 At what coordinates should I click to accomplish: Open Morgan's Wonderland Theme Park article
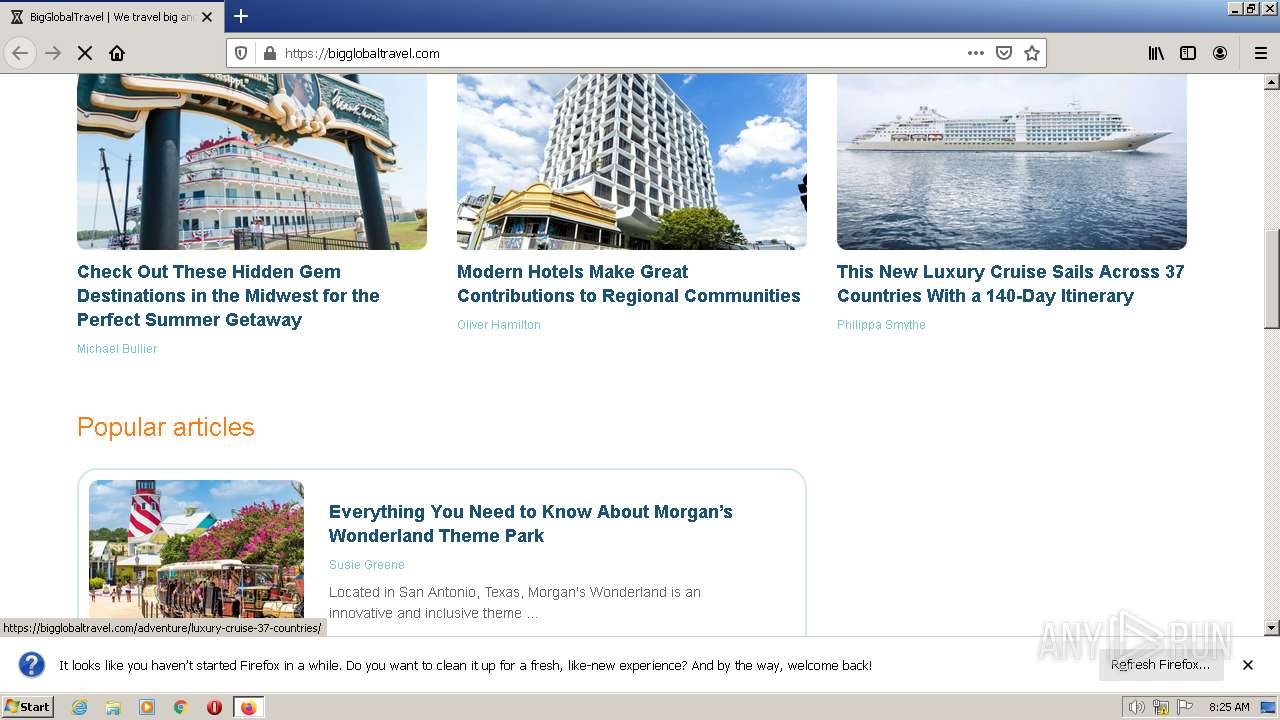tap(531, 524)
